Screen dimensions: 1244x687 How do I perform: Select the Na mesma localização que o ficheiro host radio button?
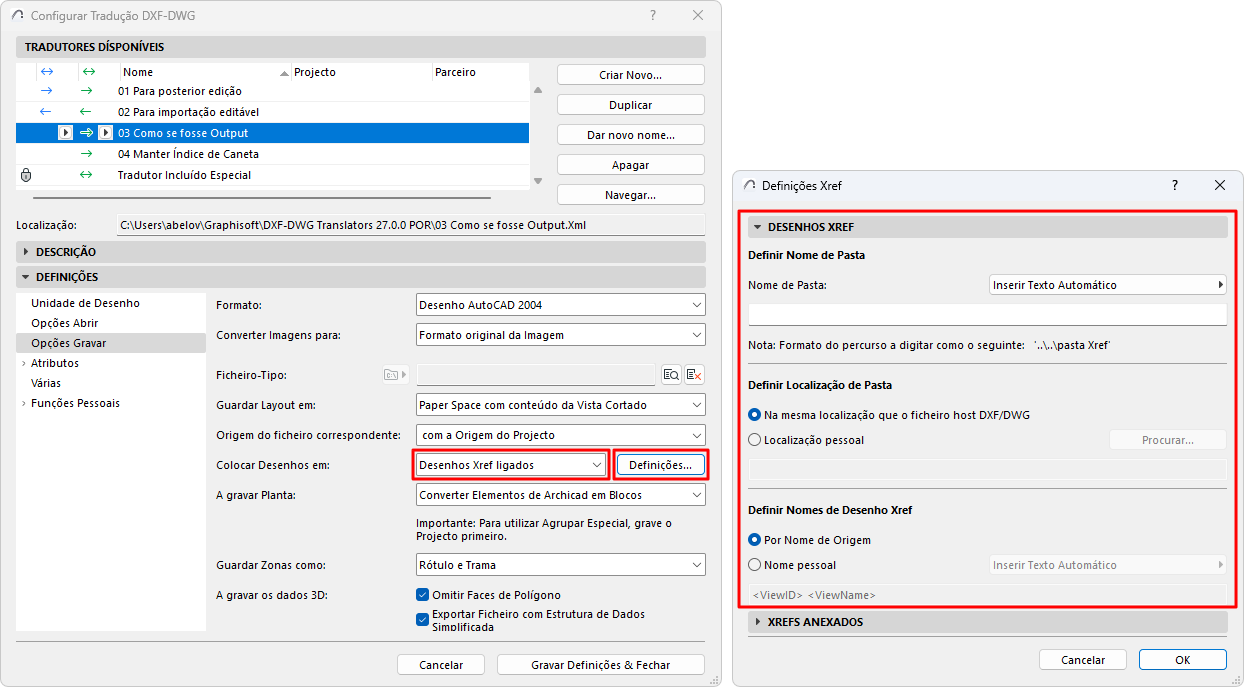point(755,415)
